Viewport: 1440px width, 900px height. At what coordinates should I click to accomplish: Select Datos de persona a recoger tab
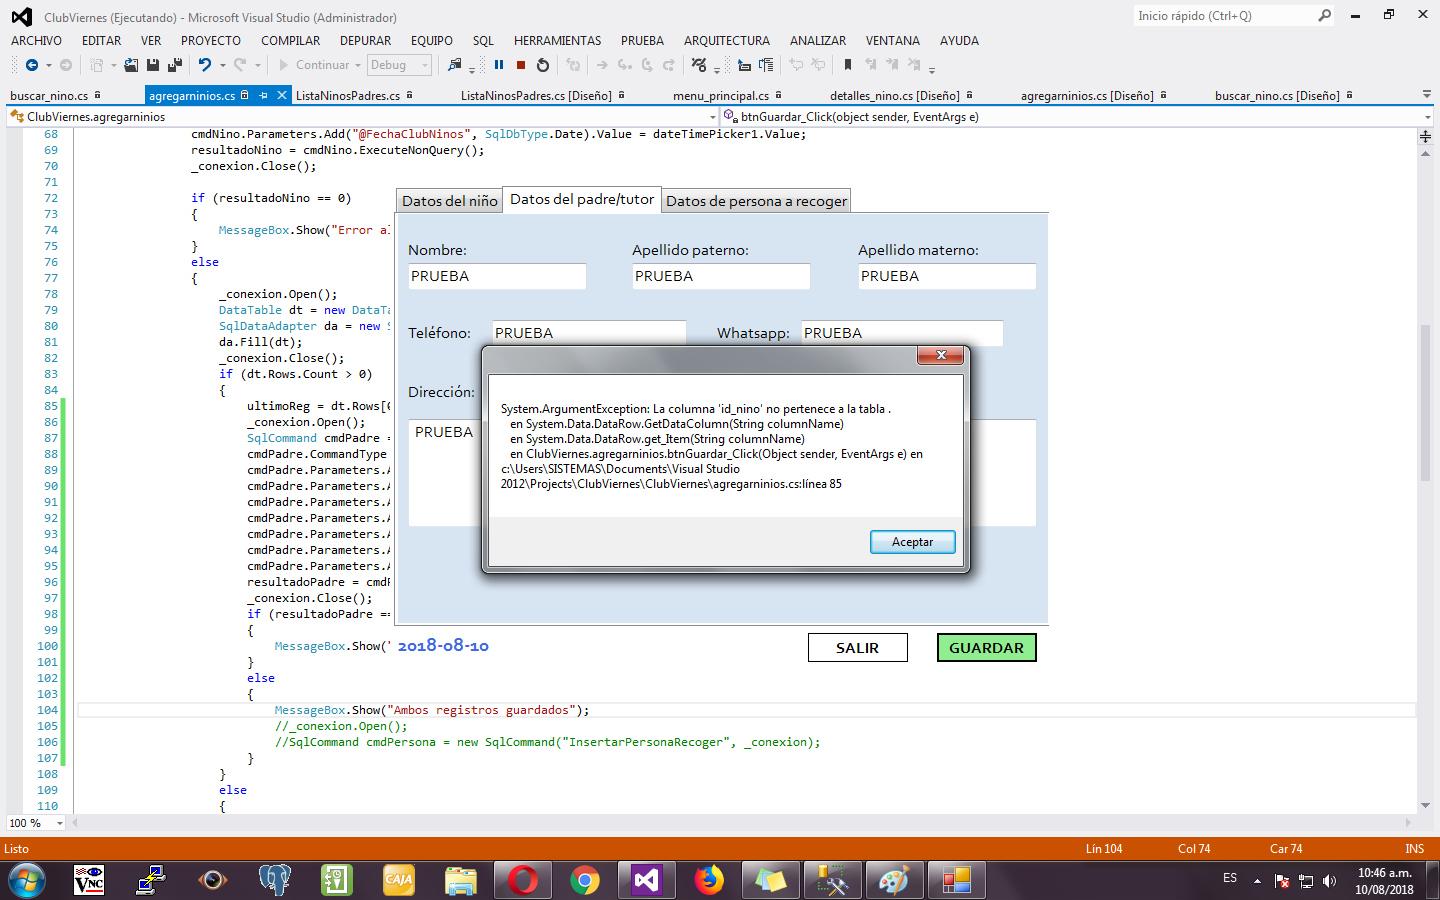coord(756,201)
